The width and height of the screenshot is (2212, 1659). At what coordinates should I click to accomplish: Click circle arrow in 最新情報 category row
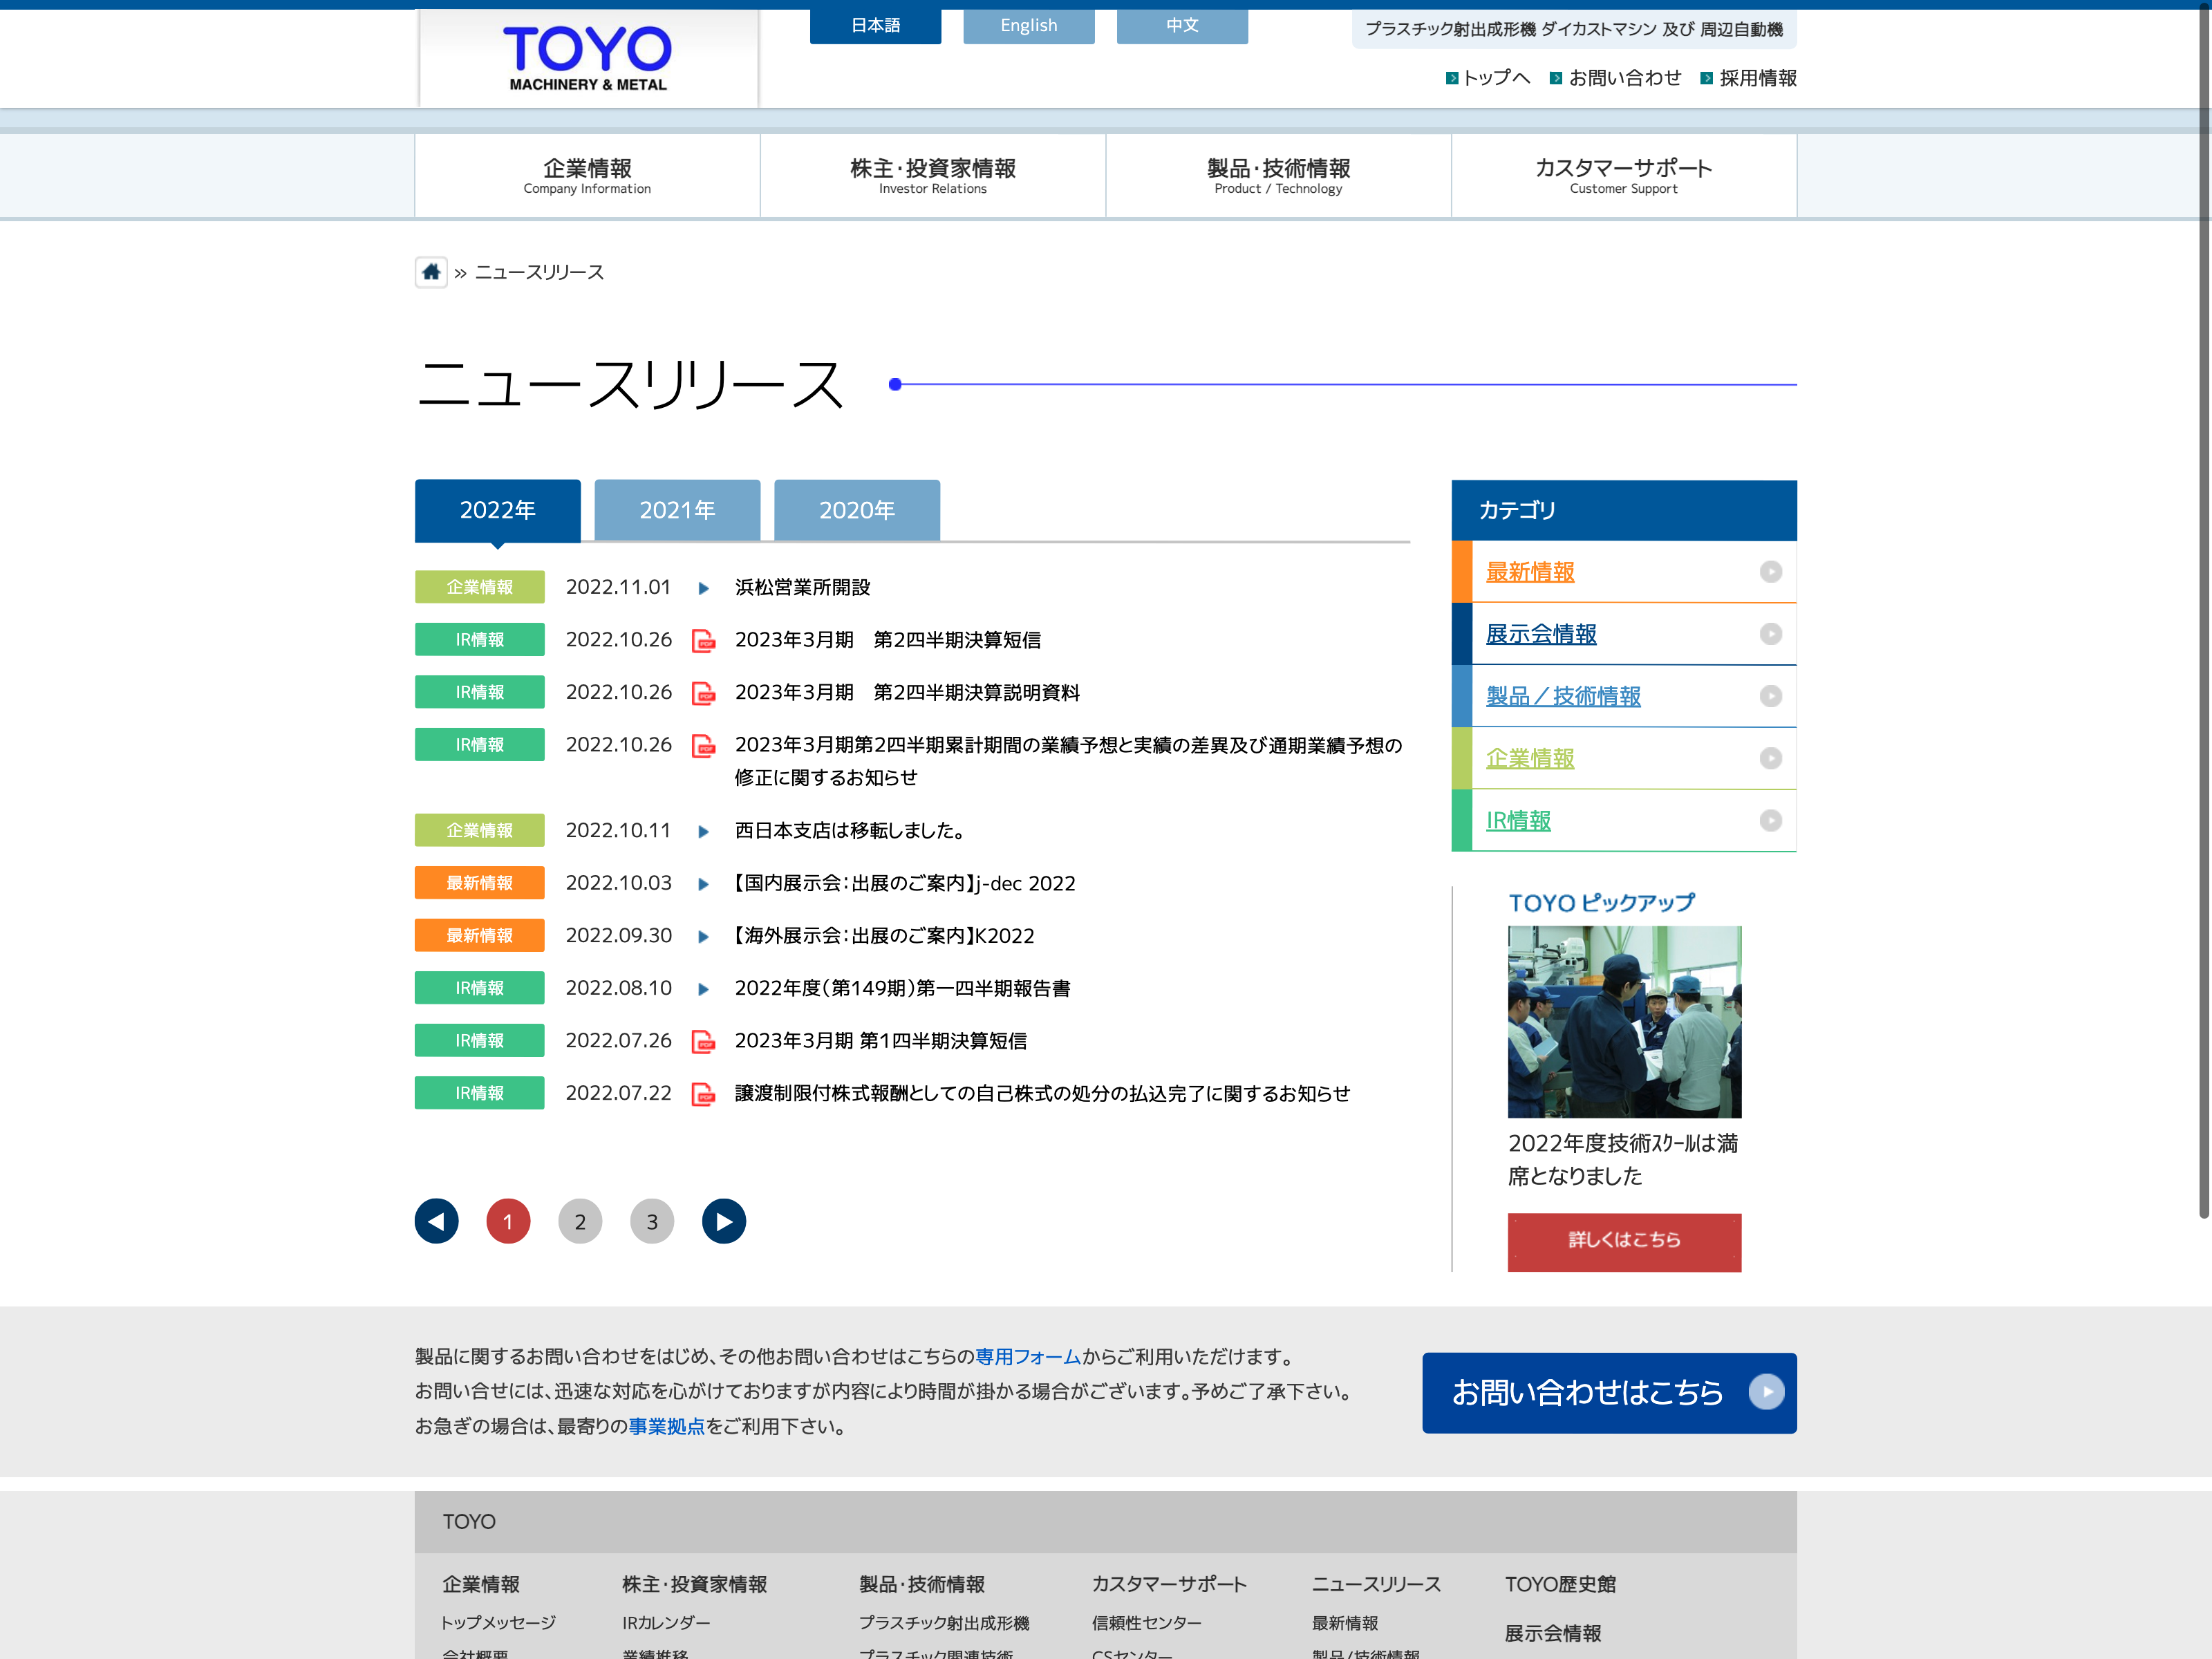coord(1770,572)
